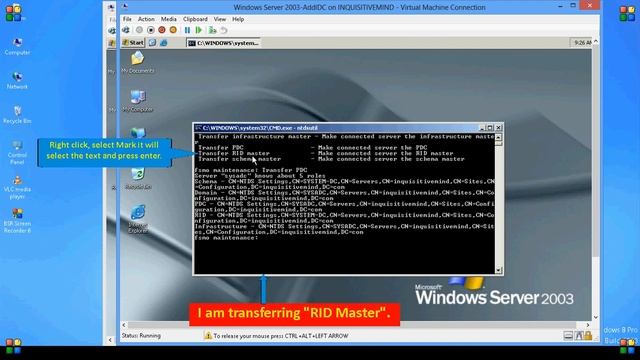Close the CMD.exe ntdsutil window
The image size is (640, 360).
pos(498,128)
